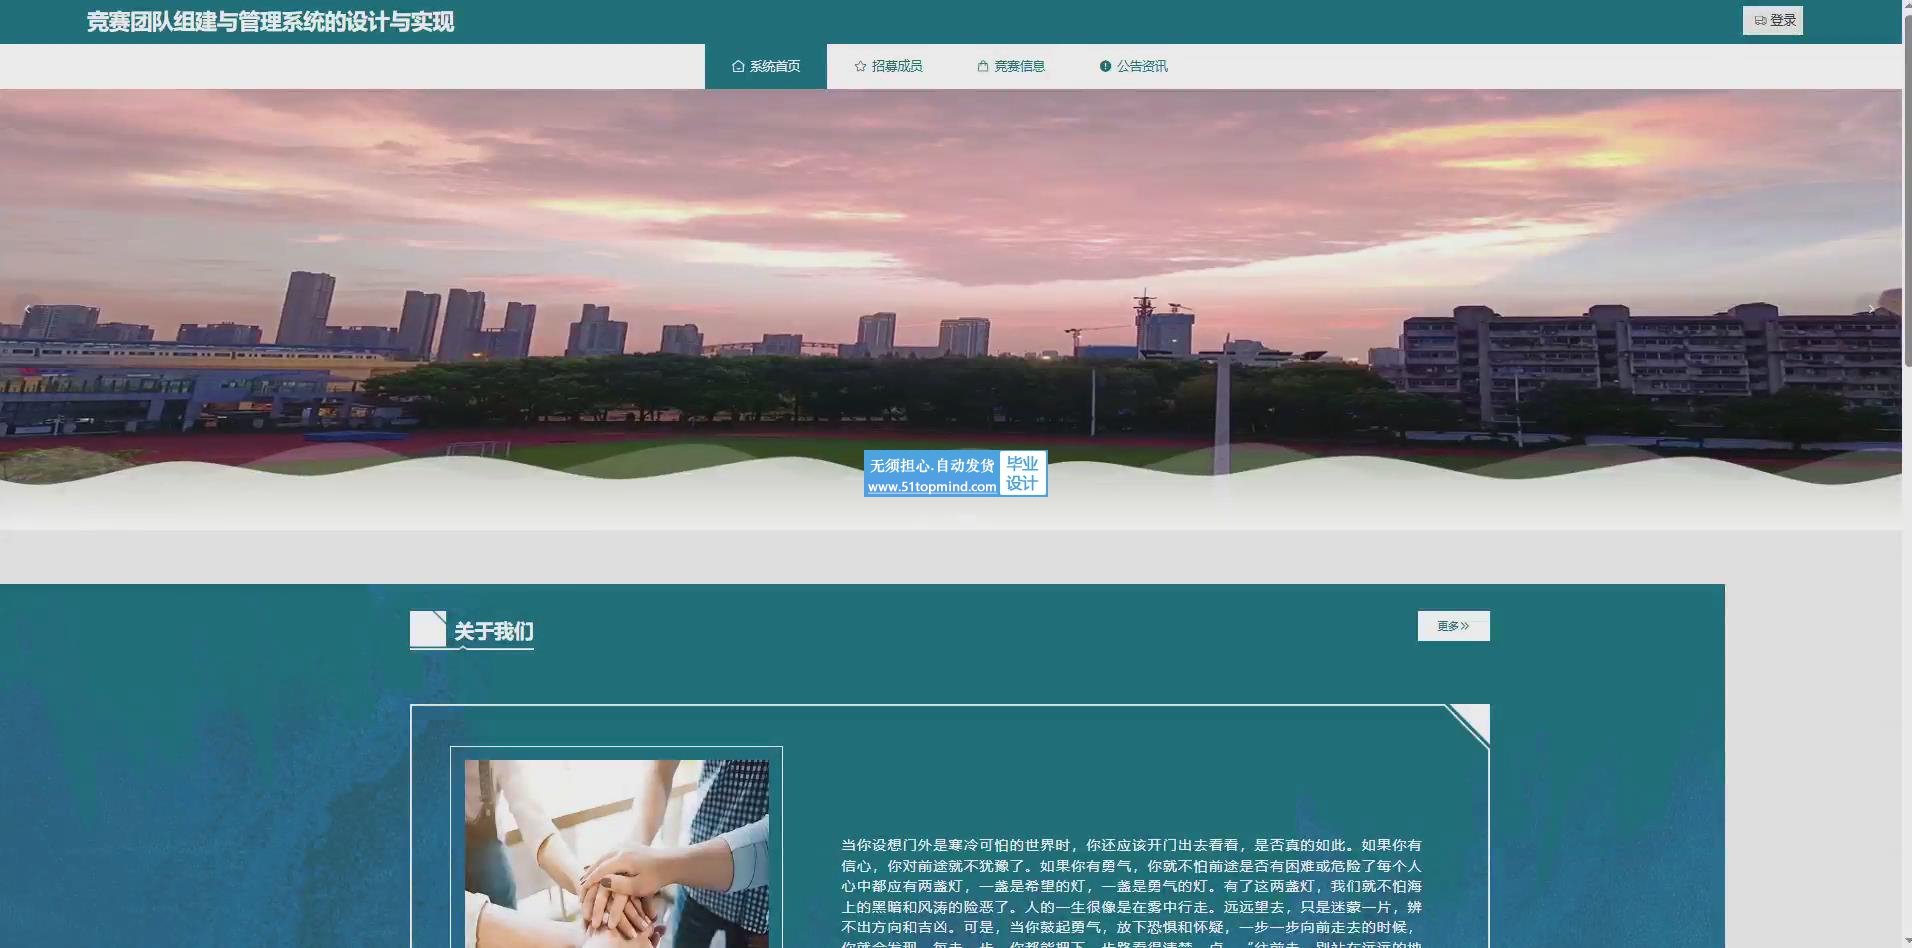Click the page icon beside 关于我们
The image size is (1912, 948).
tap(428, 629)
